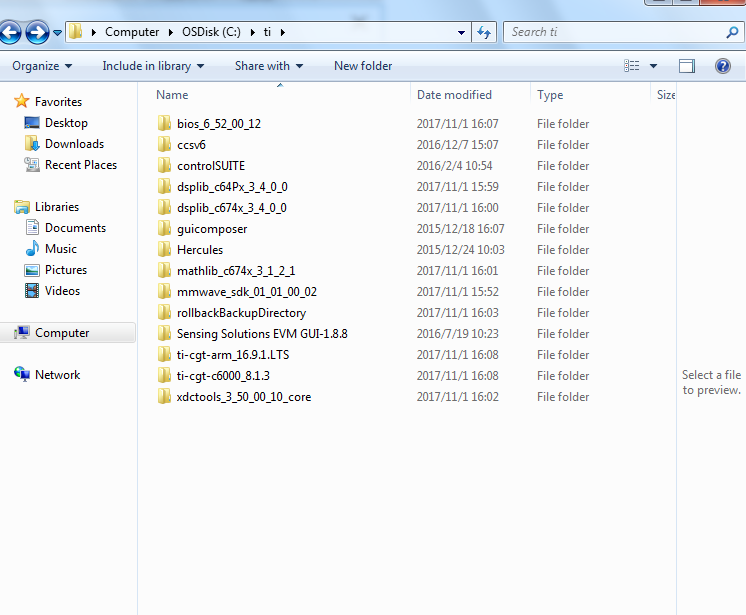Expand arrow after Computer breadcrumb

[x=170, y=32]
